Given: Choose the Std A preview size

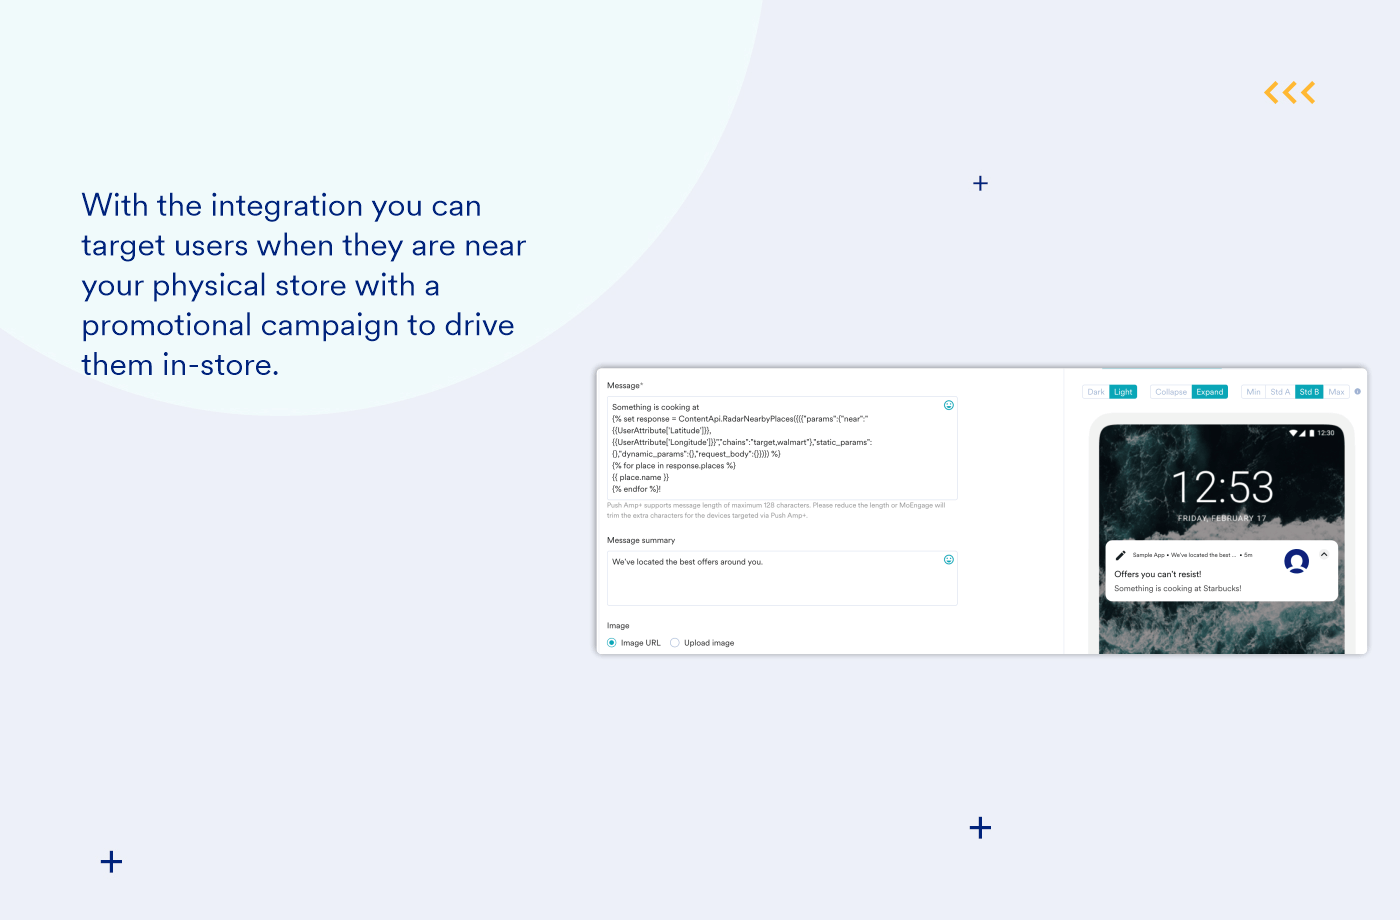Looking at the screenshot, I should click(x=1280, y=392).
